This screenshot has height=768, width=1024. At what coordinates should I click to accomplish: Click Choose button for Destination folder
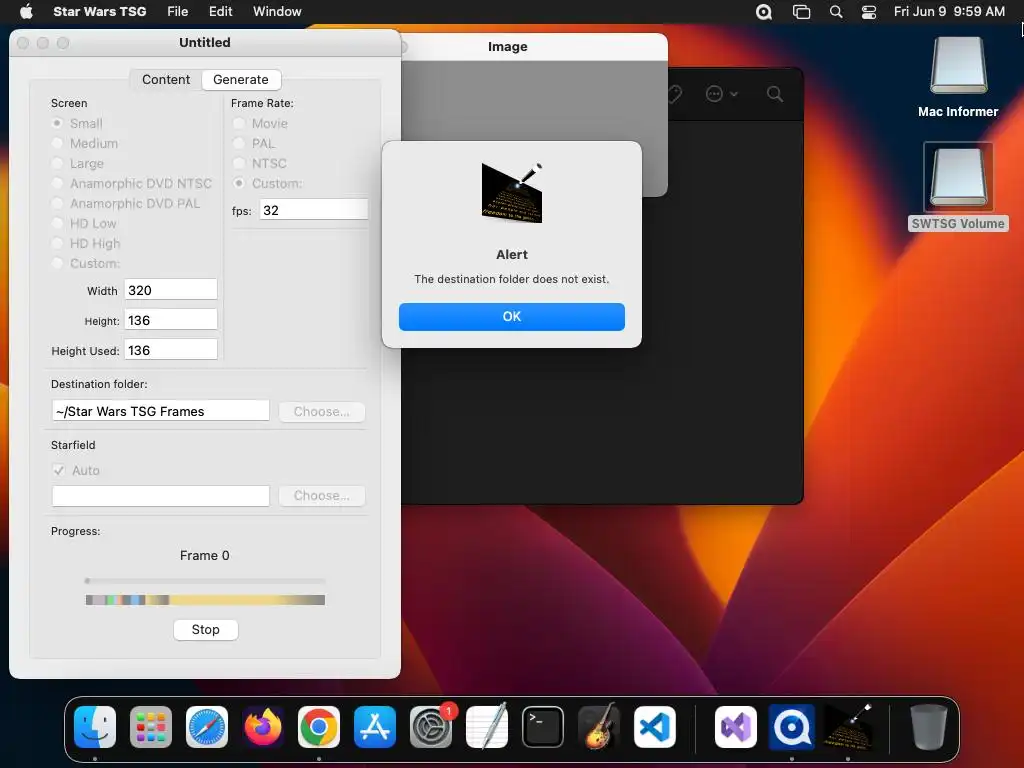[321, 411]
